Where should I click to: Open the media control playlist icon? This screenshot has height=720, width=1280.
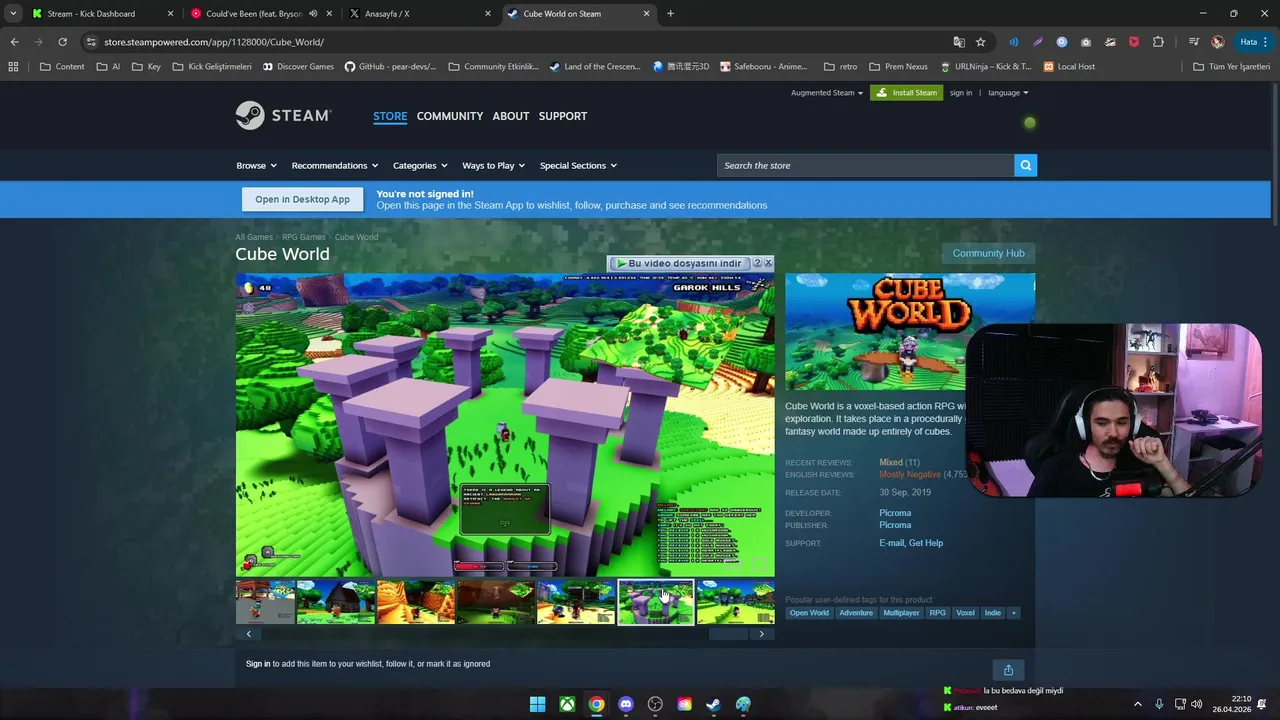[1193, 42]
